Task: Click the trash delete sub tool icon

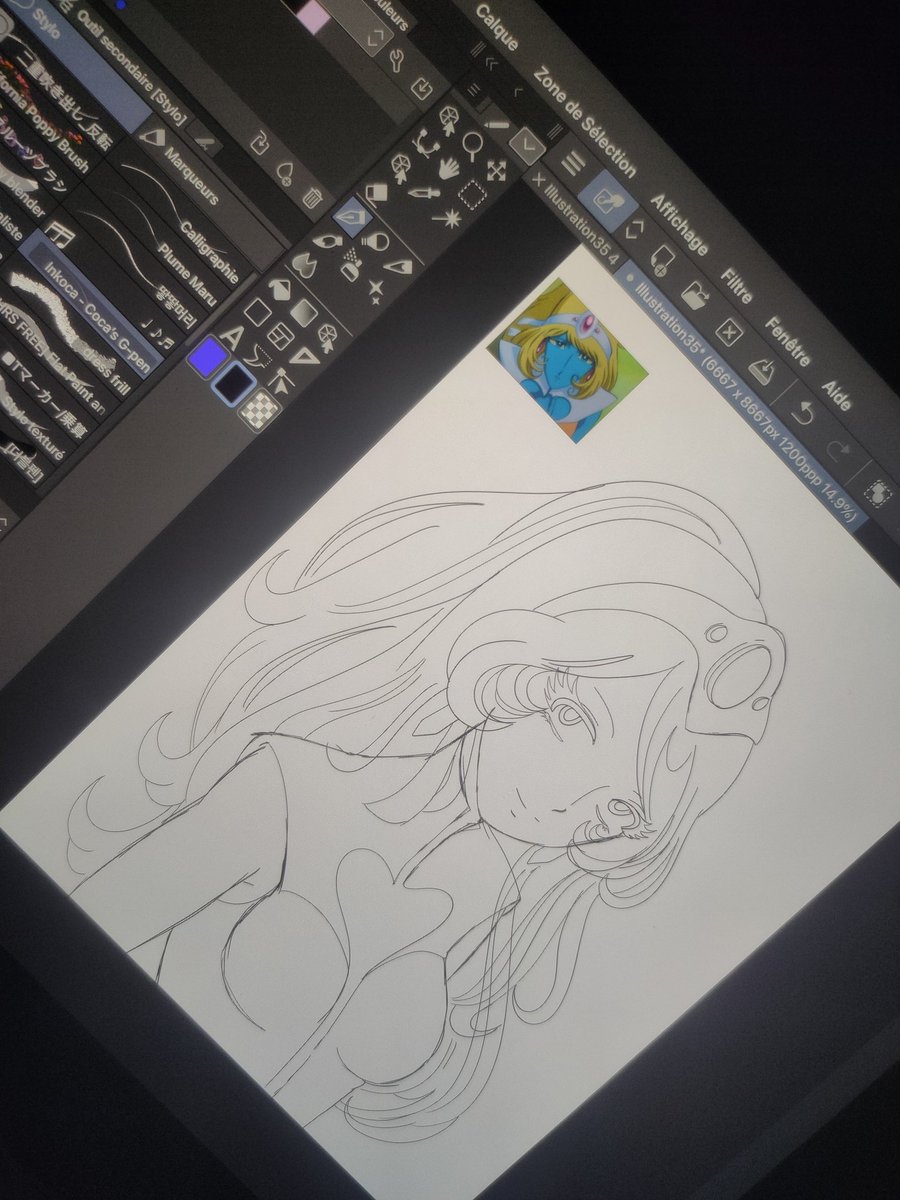Action: [311, 197]
